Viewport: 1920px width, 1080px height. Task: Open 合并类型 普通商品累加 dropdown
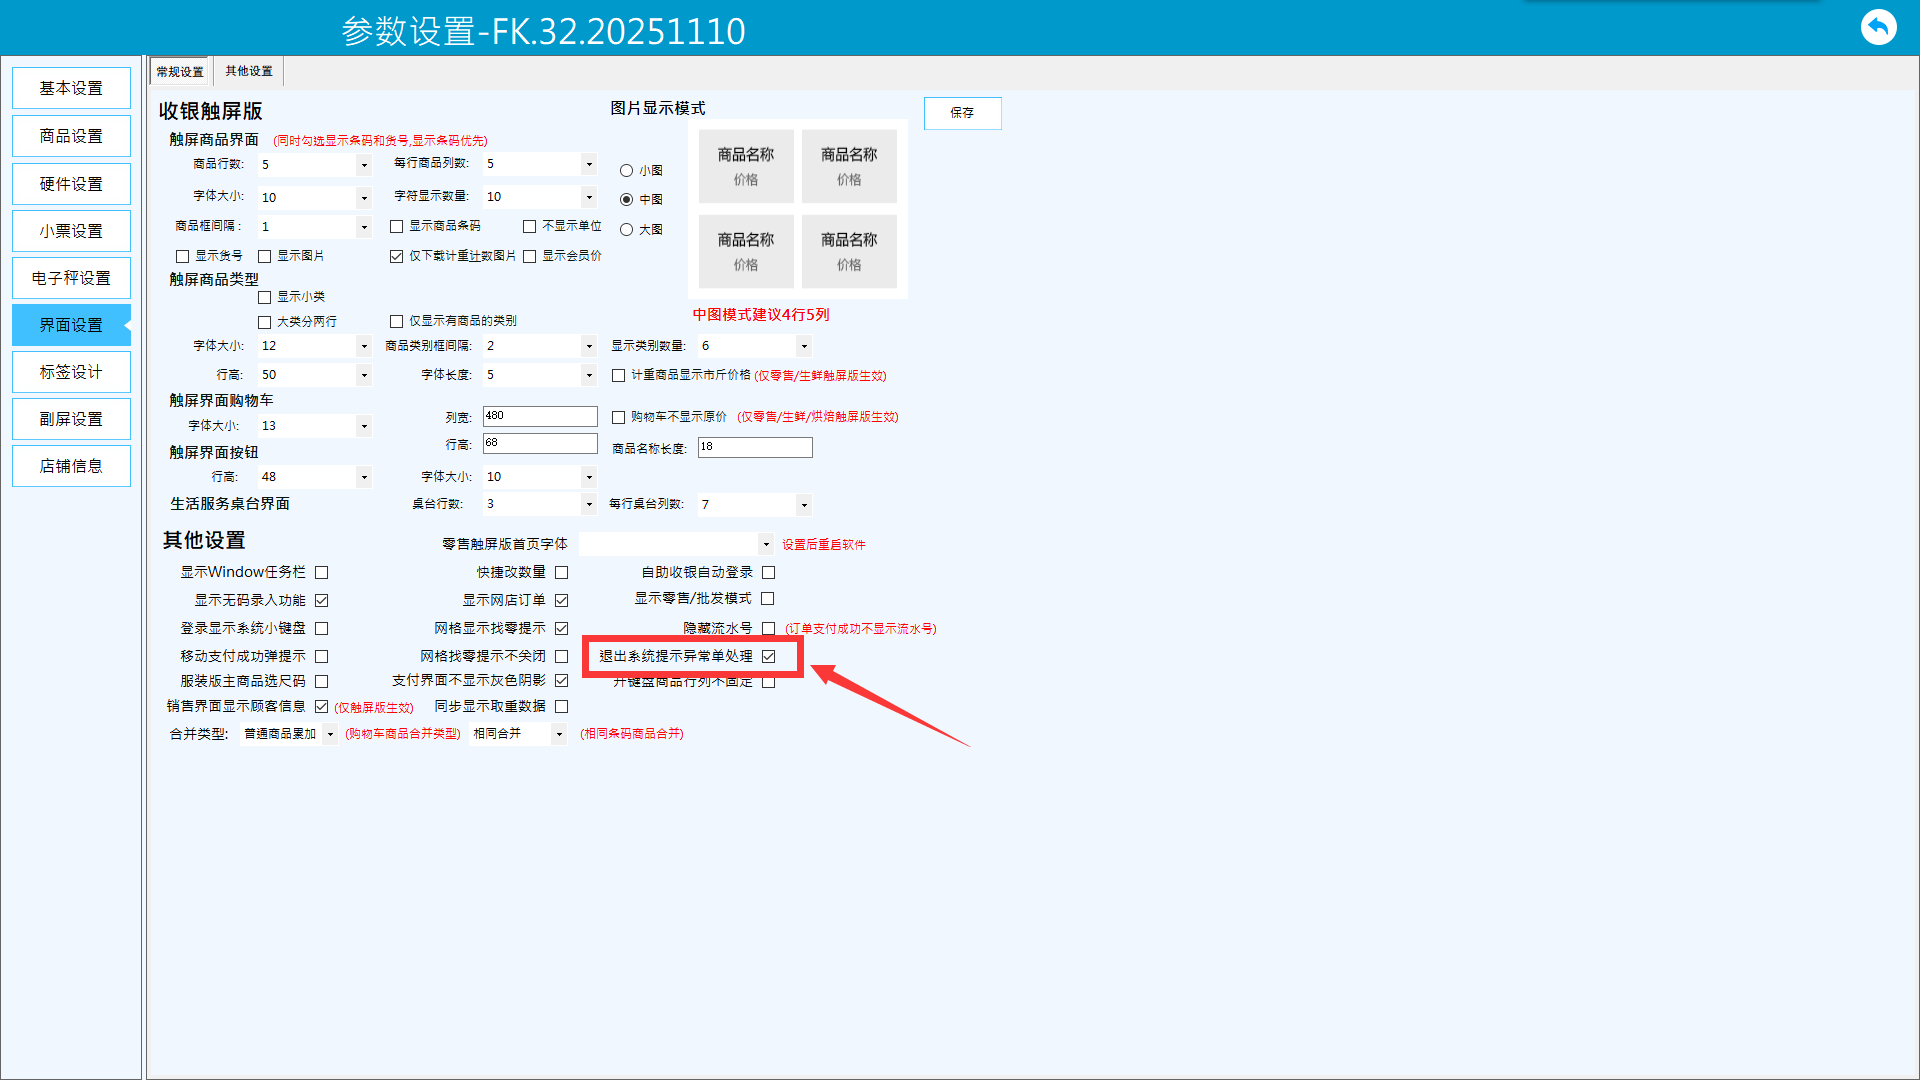(x=330, y=734)
